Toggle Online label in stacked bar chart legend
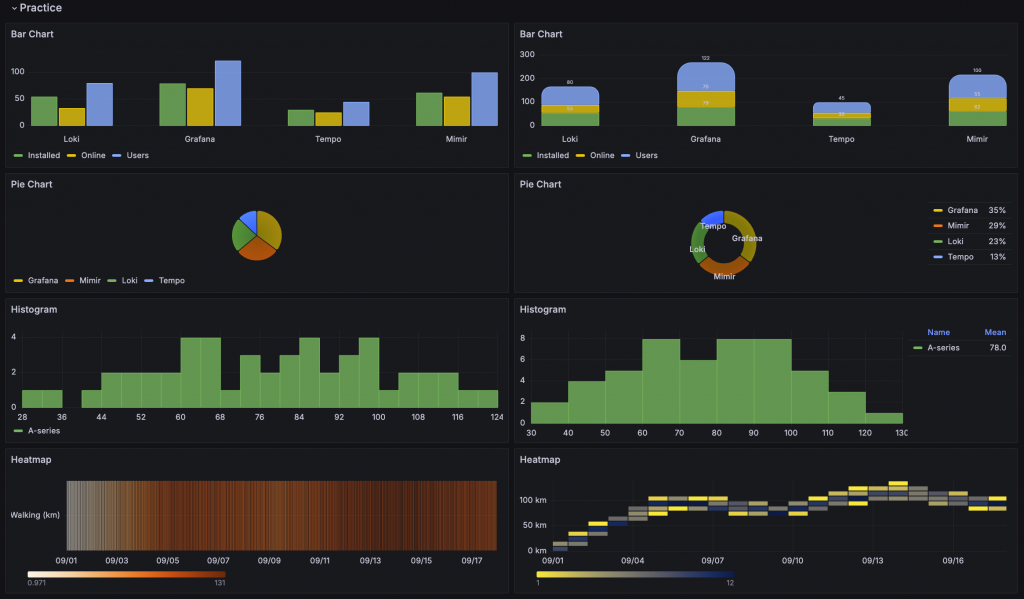The image size is (1024, 599). pos(602,155)
